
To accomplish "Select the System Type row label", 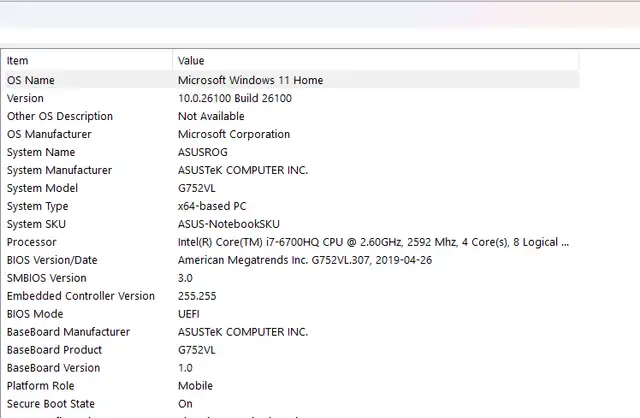I will (38, 206).
